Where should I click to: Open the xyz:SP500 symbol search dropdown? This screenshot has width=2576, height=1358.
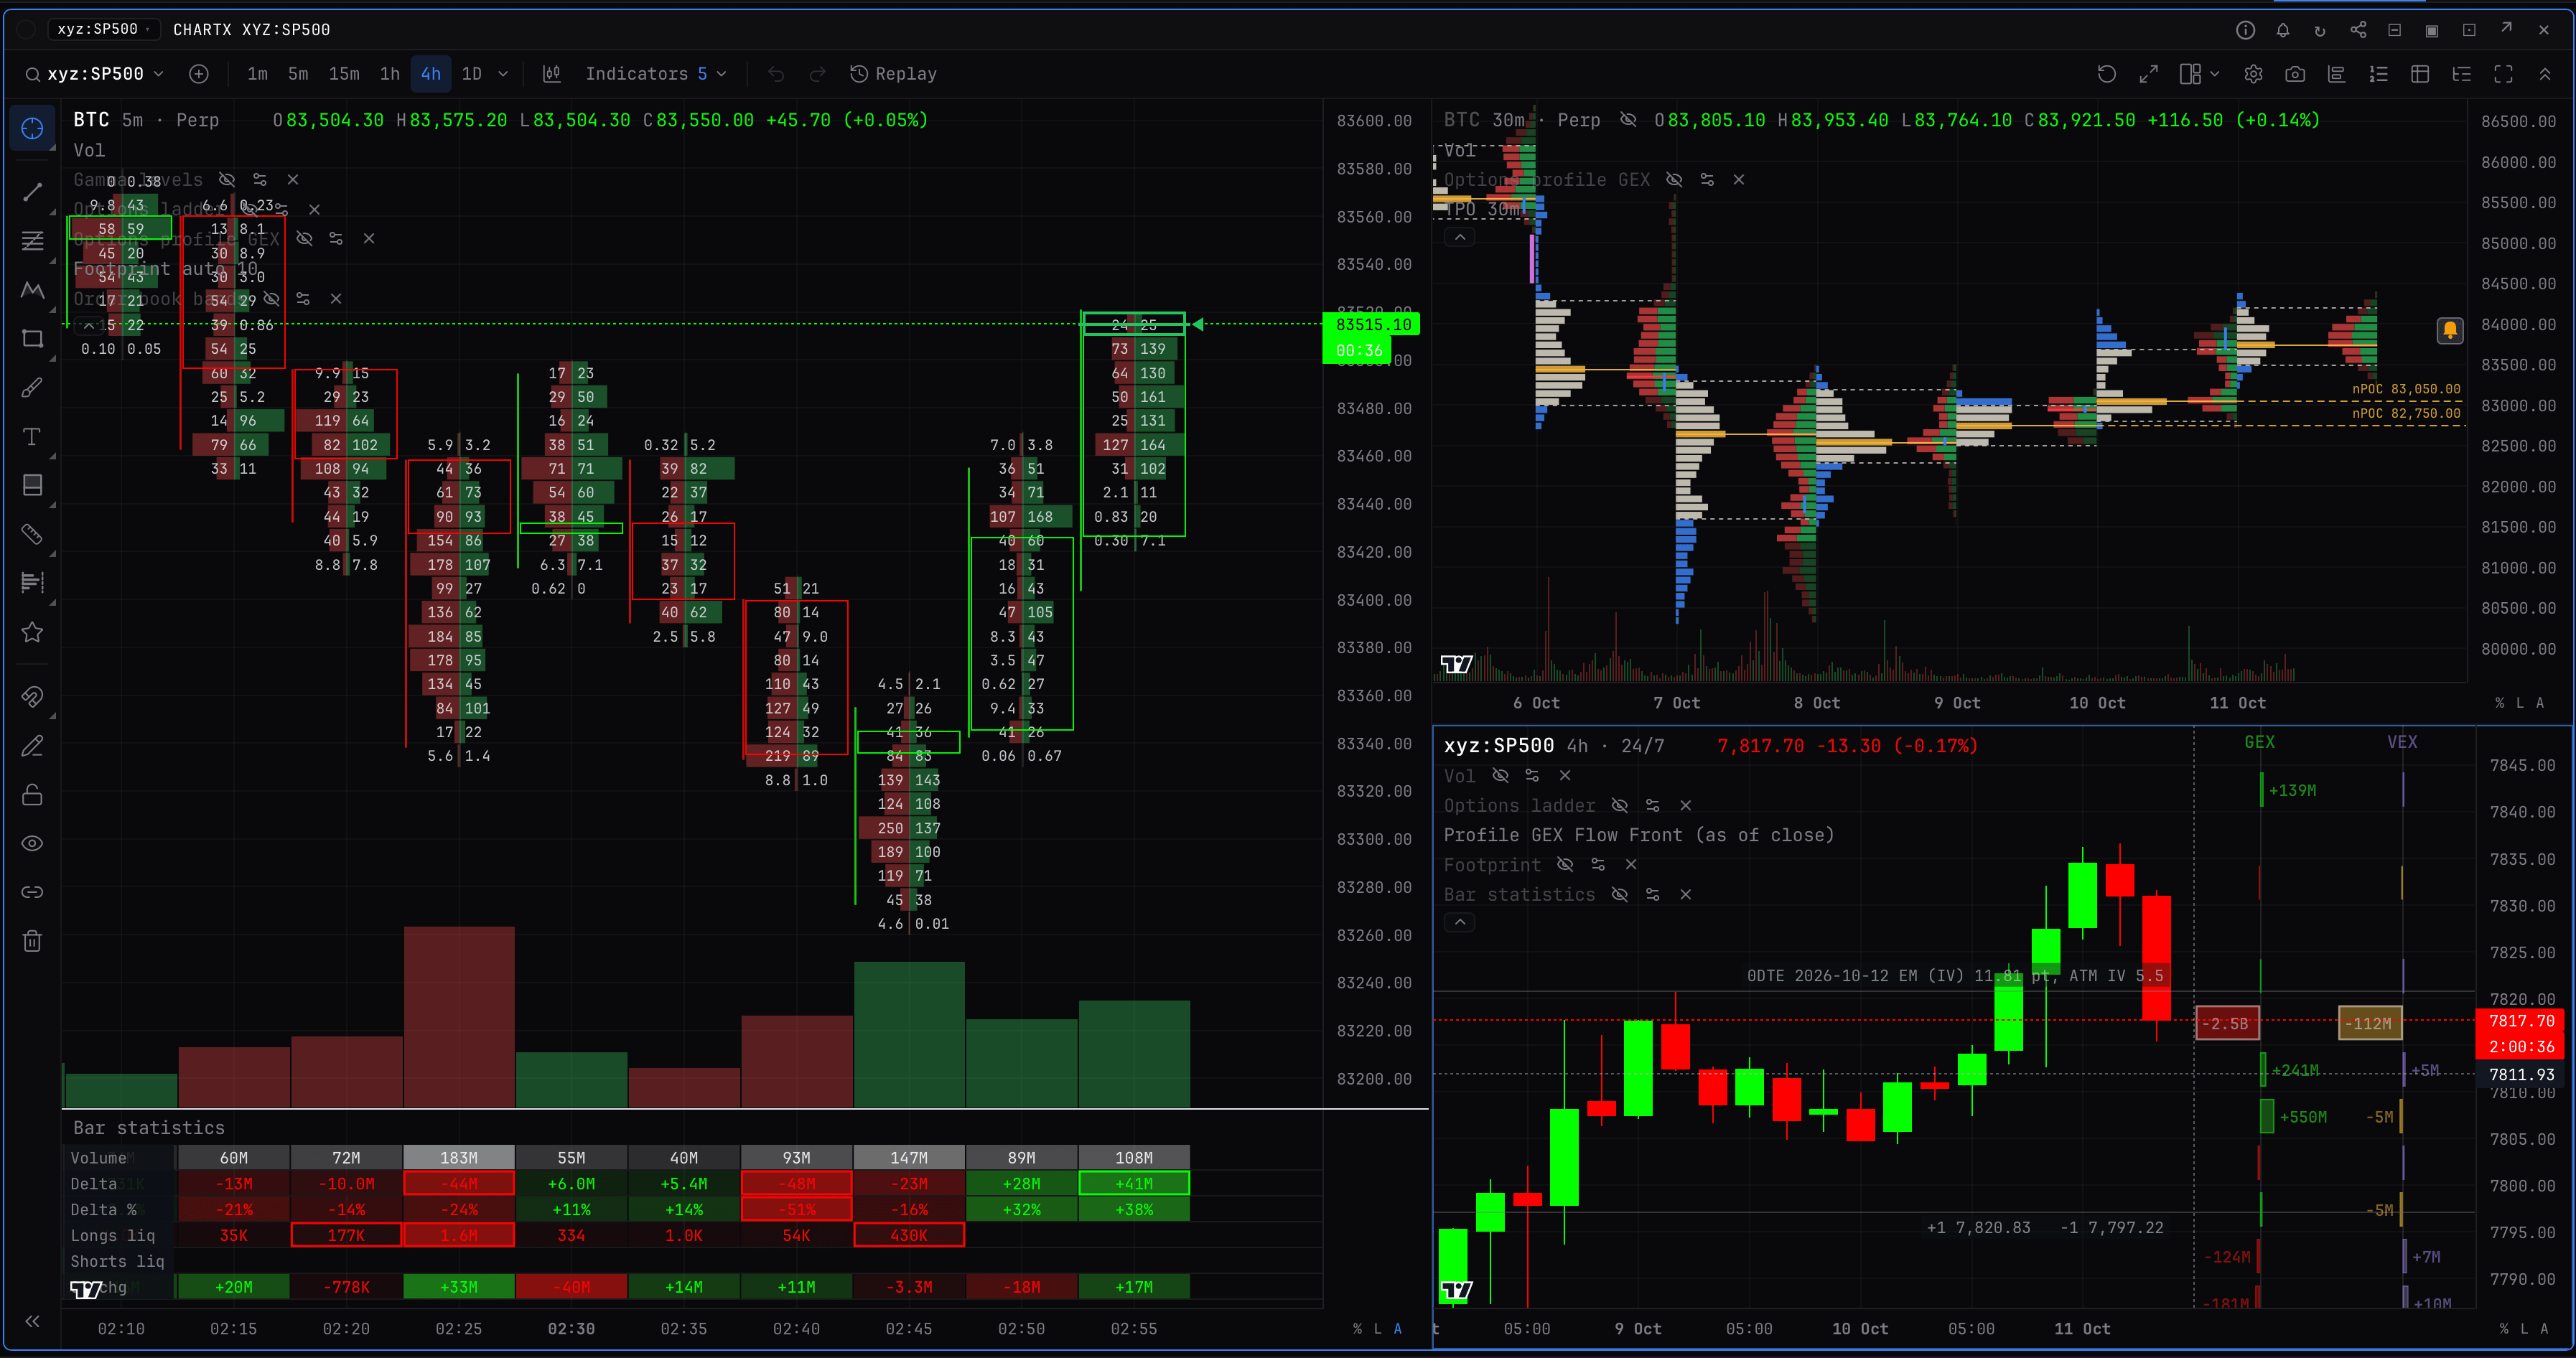point(95,74)
